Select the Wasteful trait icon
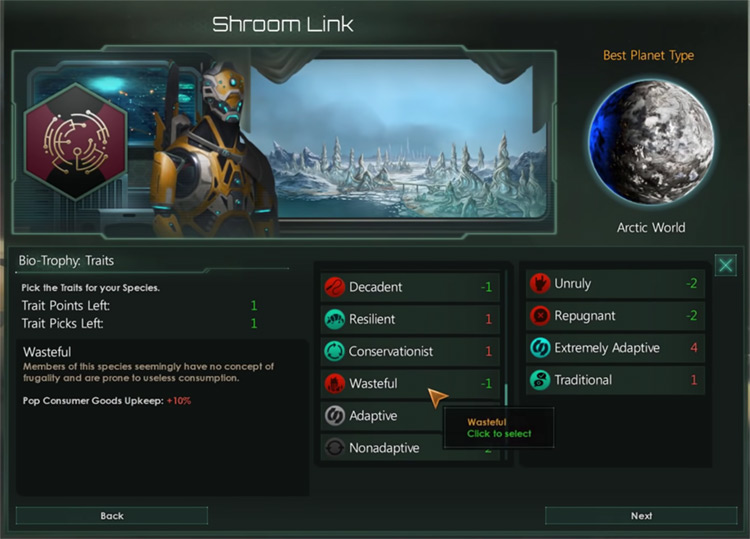750x539 pixels. click(x=334, y=383)
